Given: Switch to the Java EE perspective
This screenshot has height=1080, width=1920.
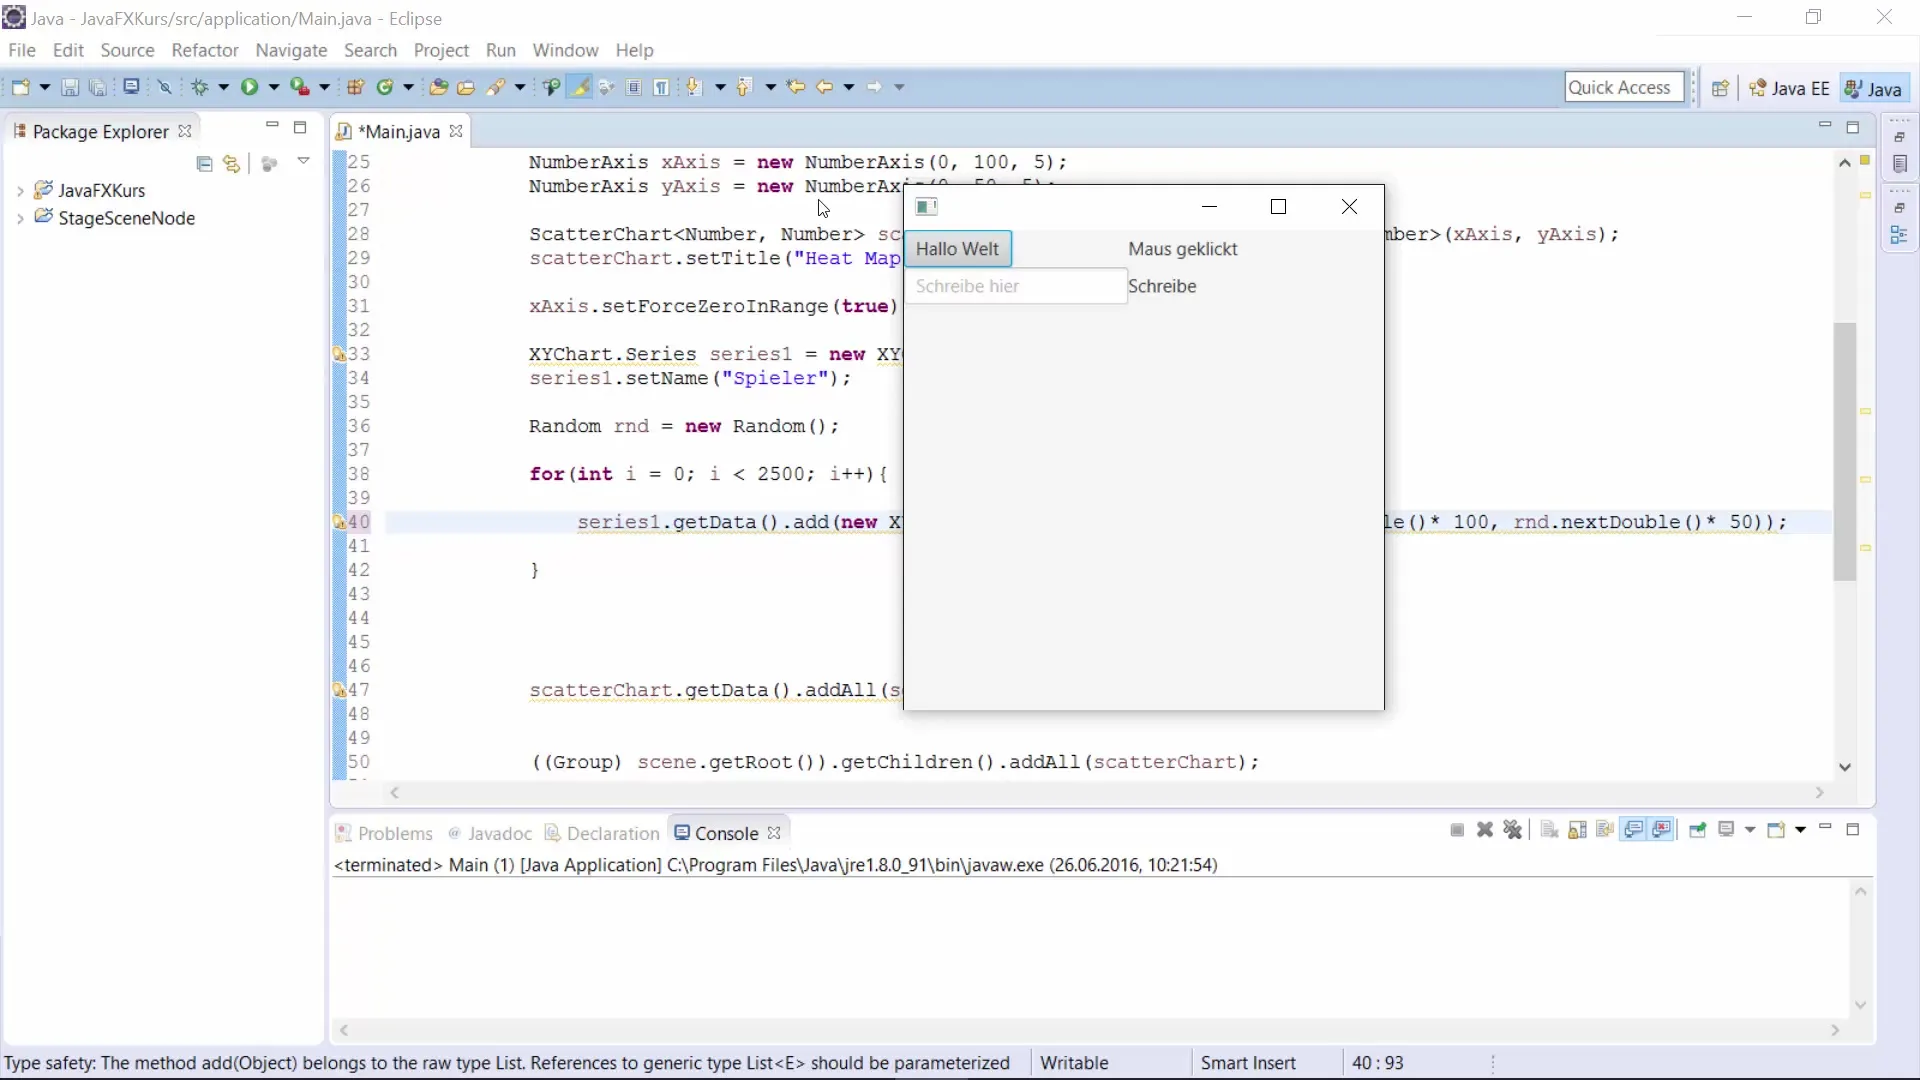Looking at the screenshot, I should pos(1790,89).
